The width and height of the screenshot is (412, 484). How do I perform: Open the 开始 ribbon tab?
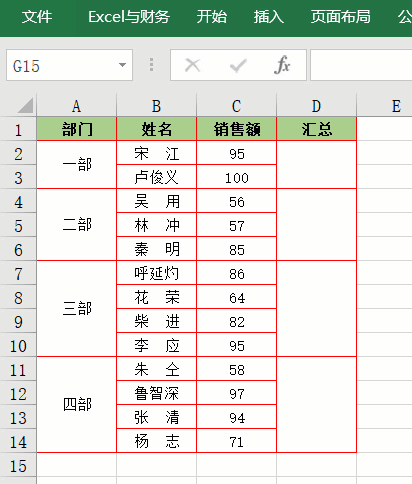pos(211,17)
